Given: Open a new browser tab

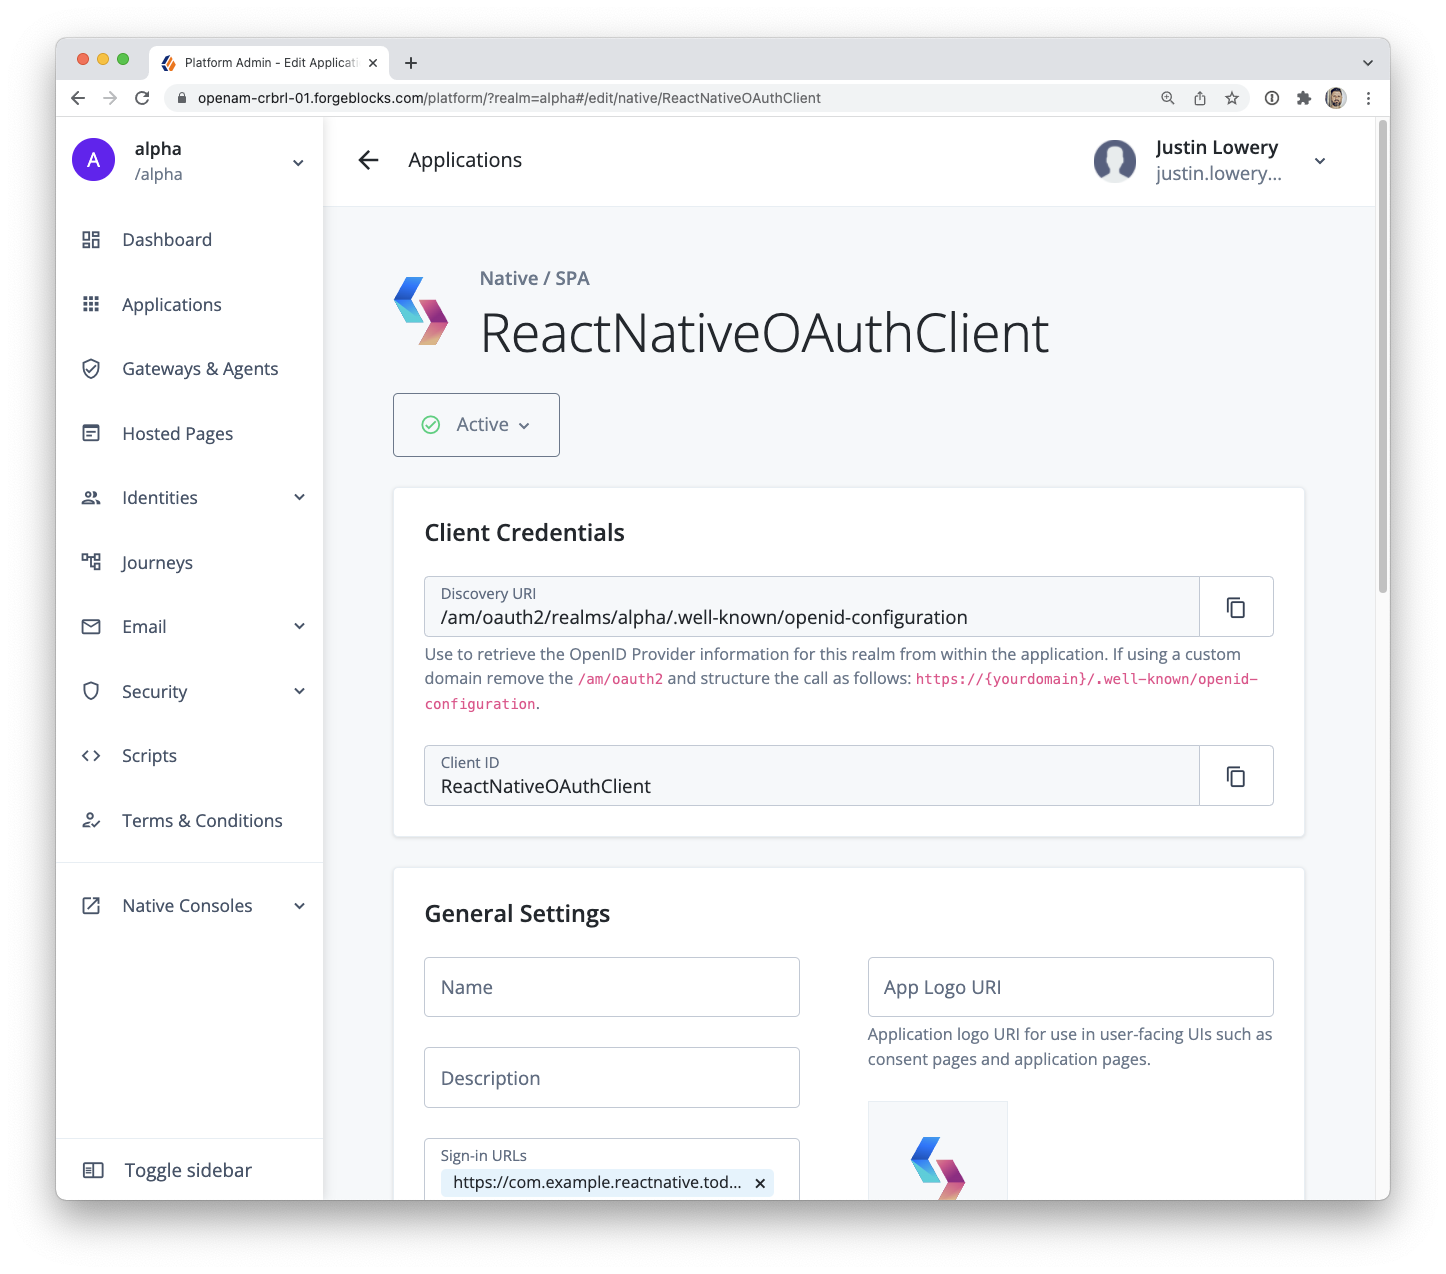Looking at the screenshot, I should click(411, 63).
